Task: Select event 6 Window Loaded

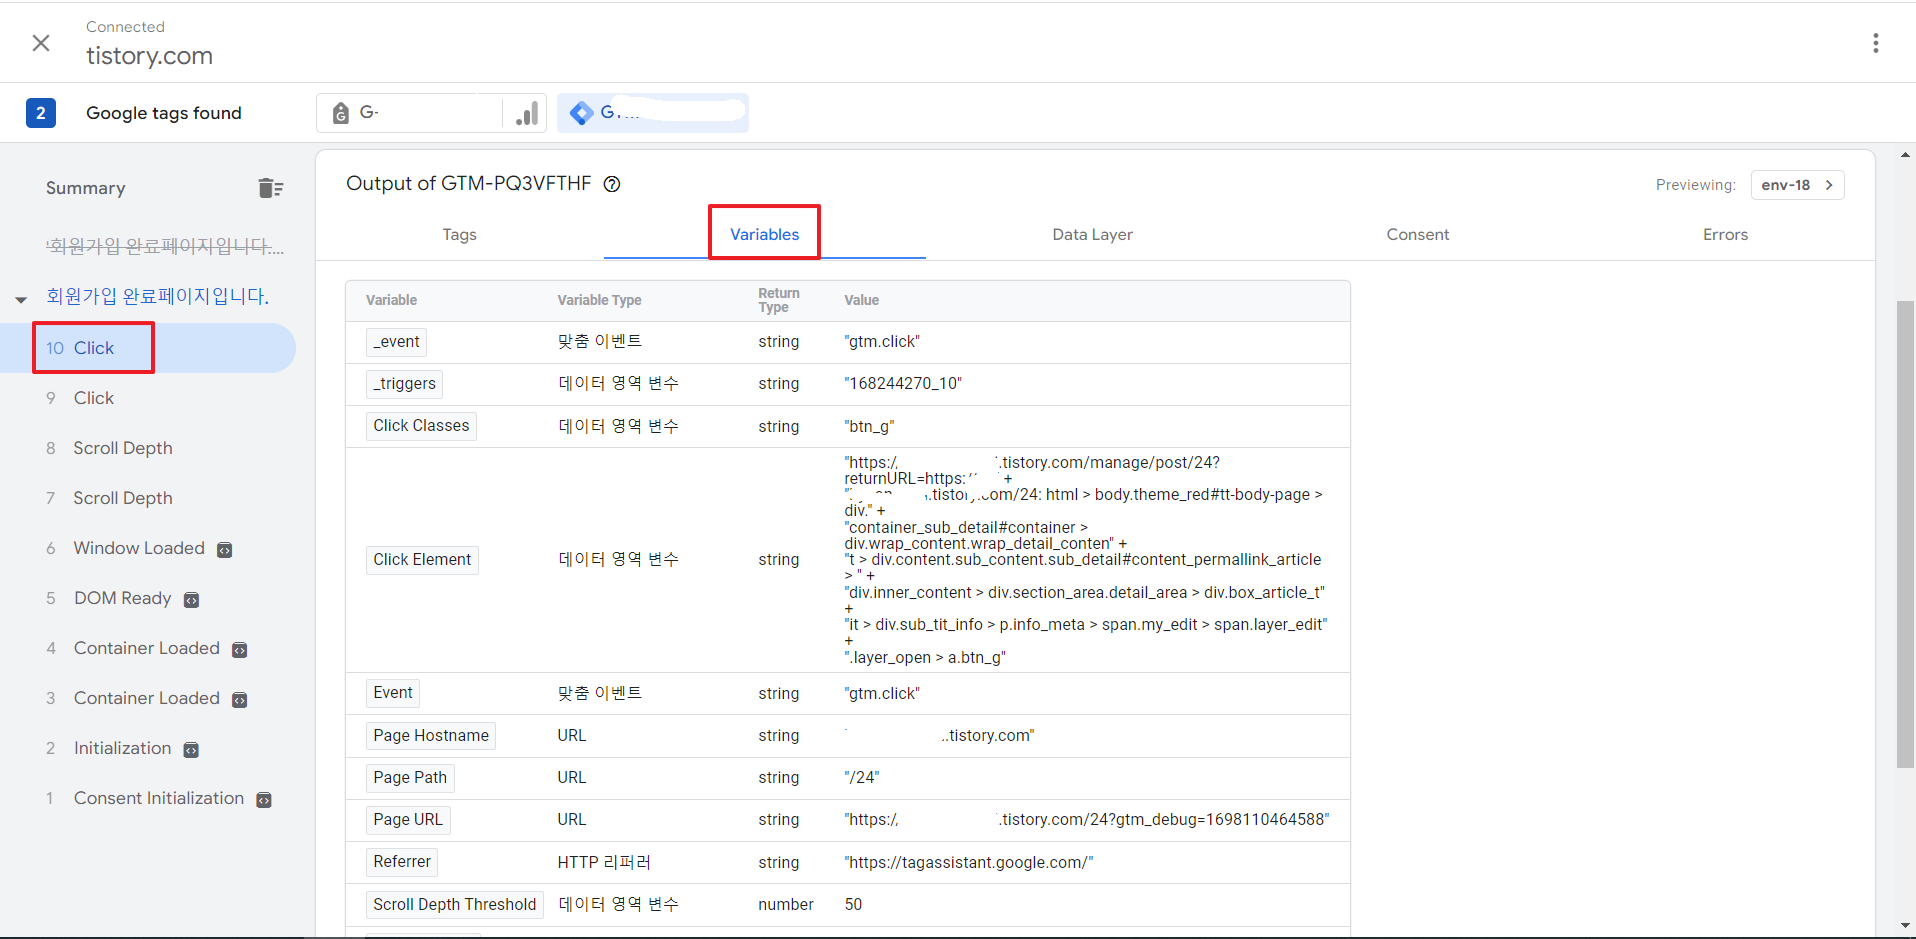Action: [139, 548]
